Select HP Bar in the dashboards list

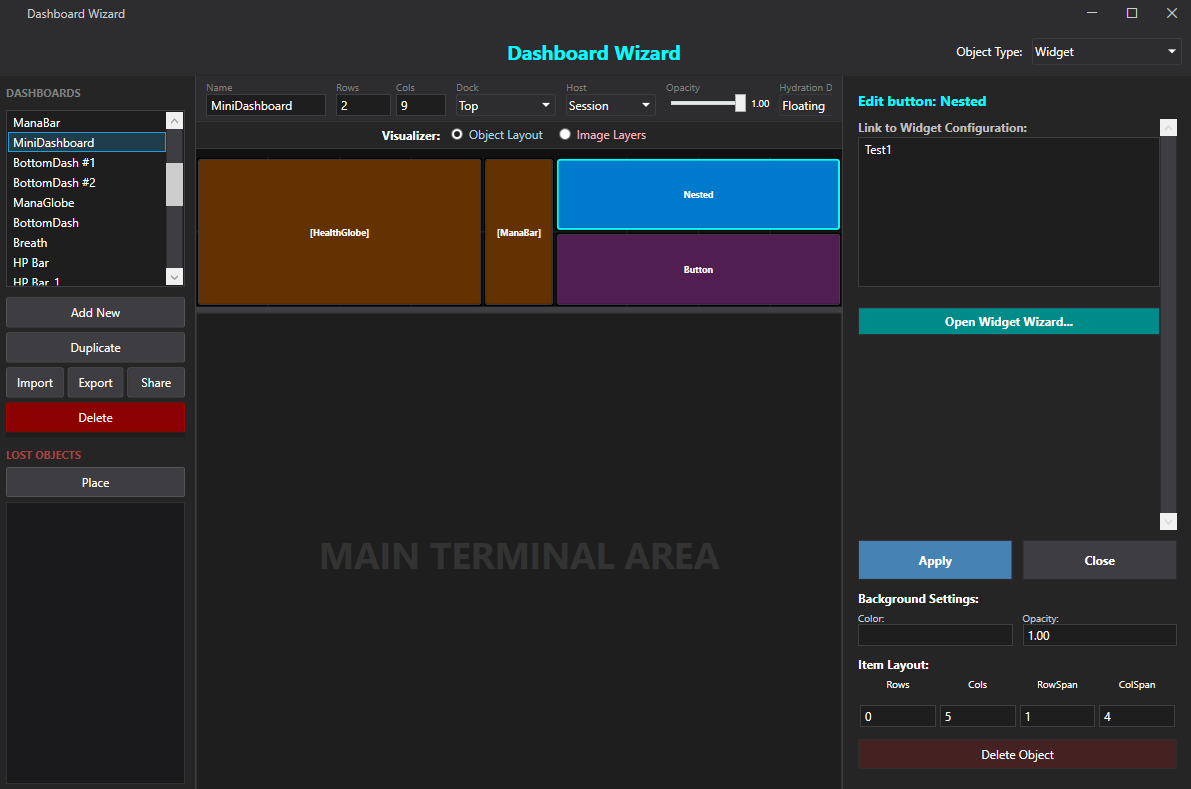[87, 263]
